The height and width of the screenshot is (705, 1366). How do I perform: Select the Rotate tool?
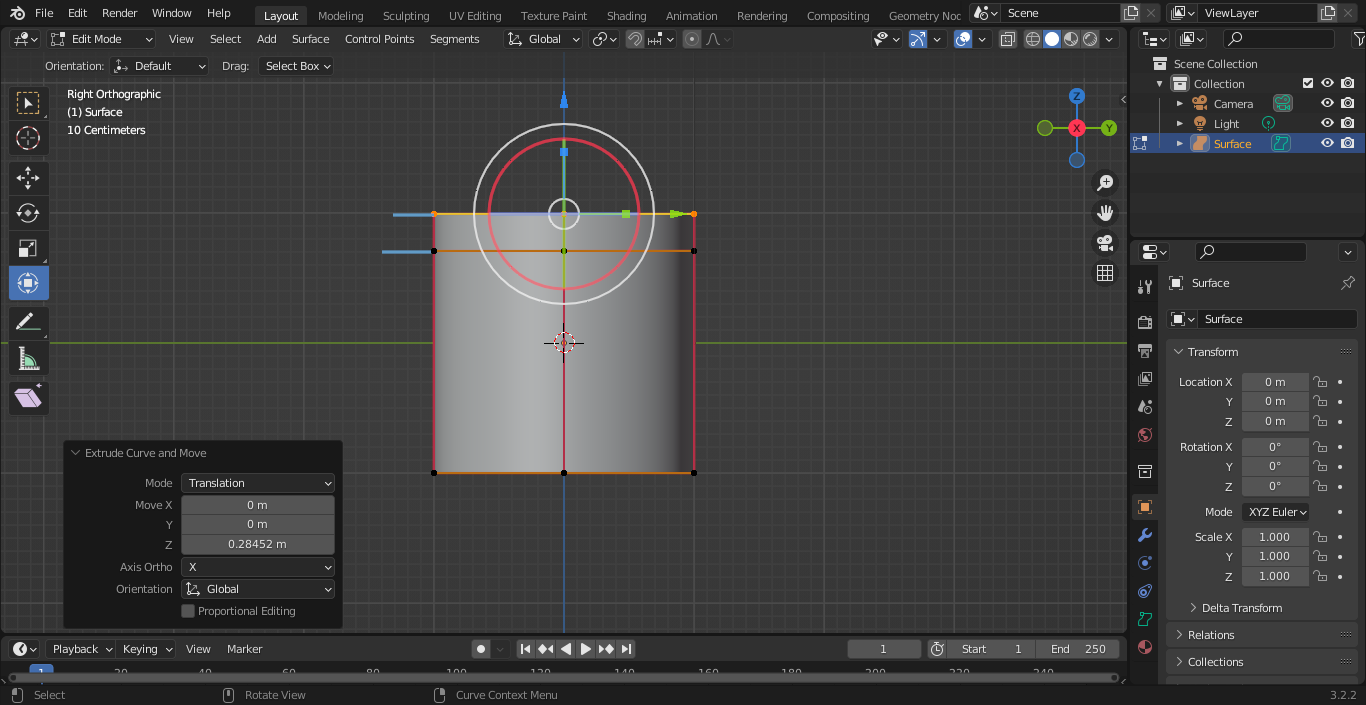tap(28, 213)
